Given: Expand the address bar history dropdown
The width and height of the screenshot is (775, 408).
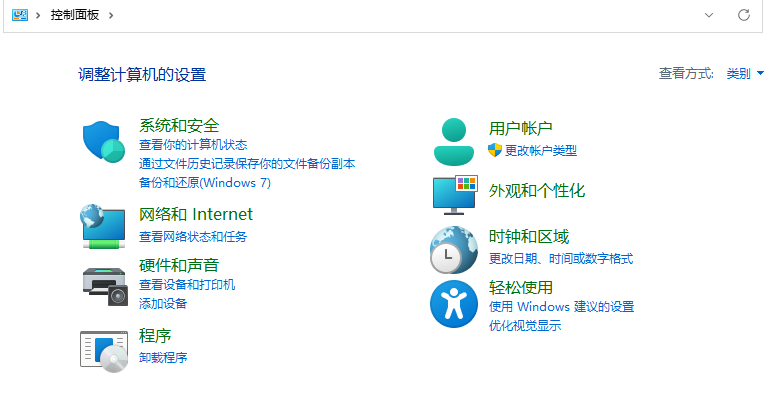Looking at the screenshot, I should tap(709, 15).
